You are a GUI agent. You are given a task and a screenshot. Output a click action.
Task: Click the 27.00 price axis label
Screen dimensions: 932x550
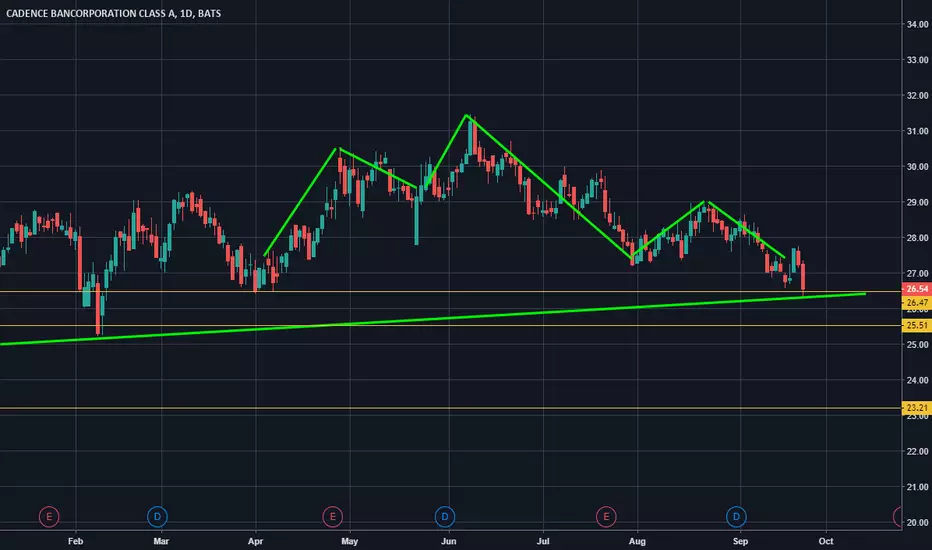tap(918, 274)
